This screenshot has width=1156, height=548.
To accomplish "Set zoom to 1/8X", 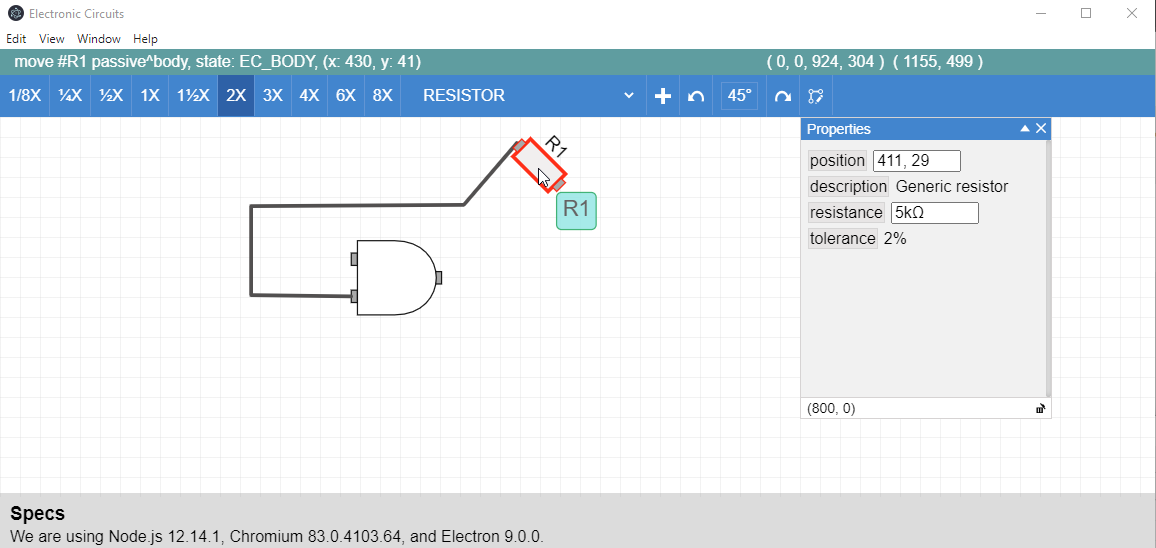I will 24,96.
